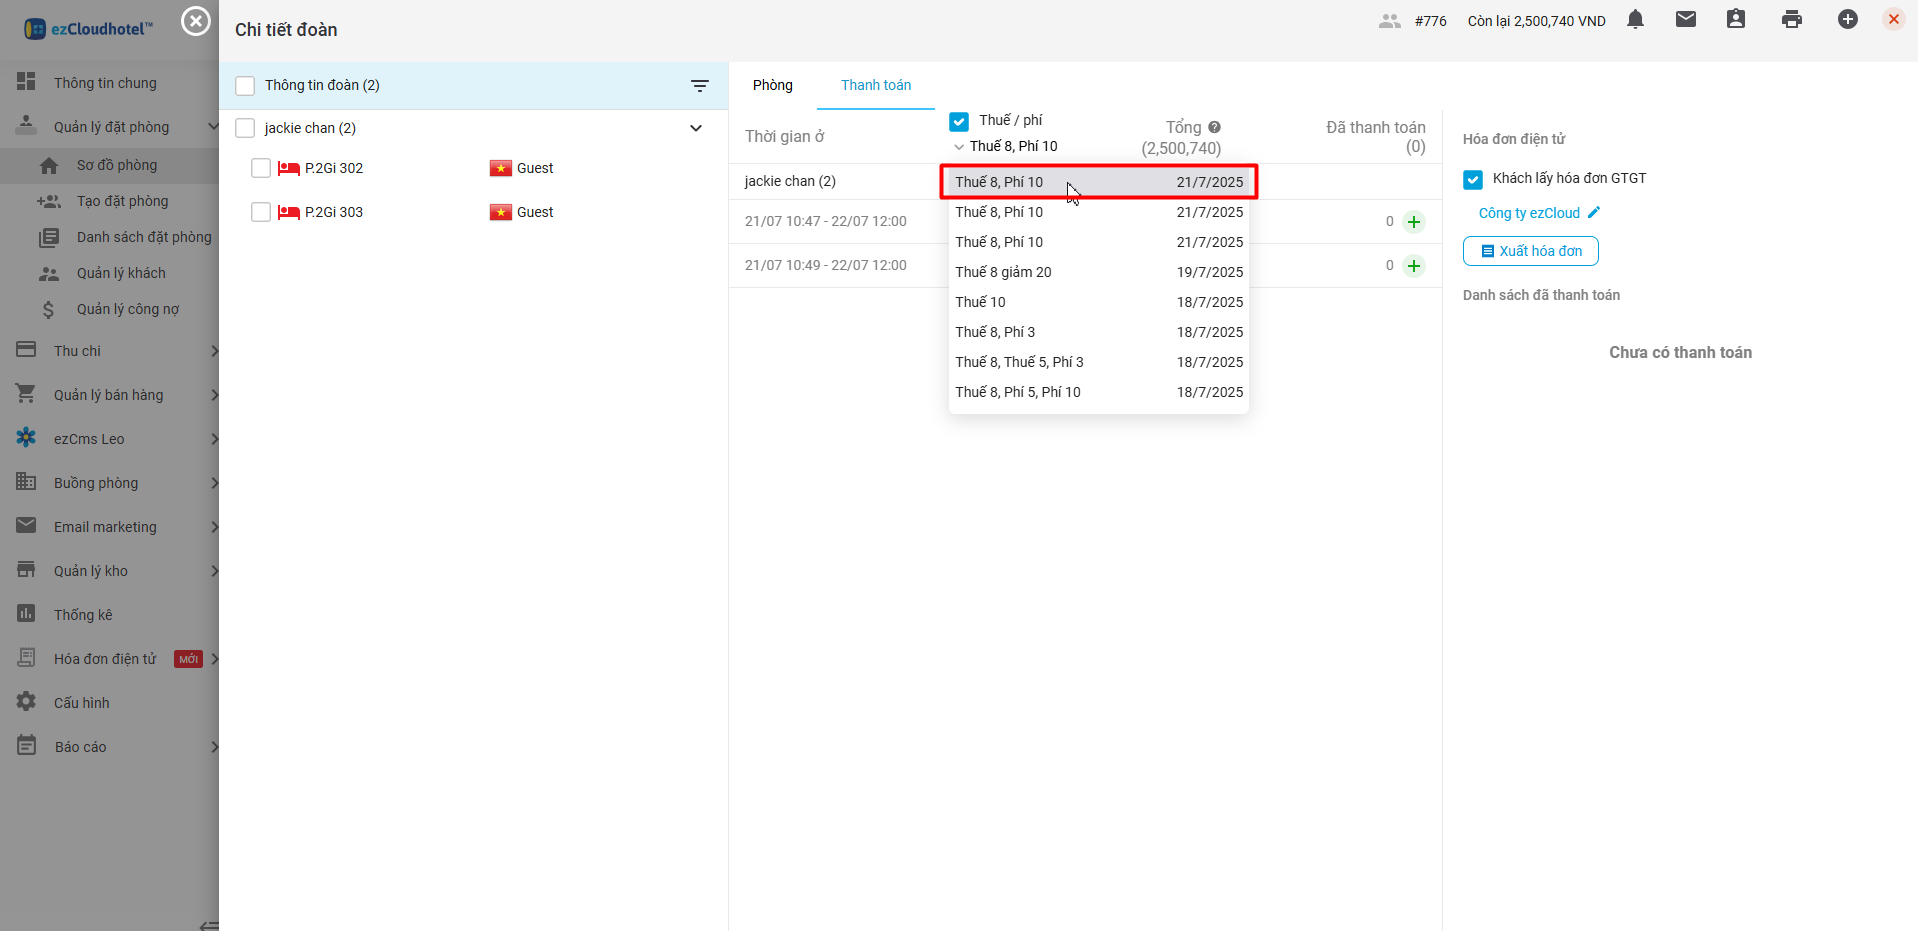This screenshot has width=1918, height=931.
Task: Open the mail envelope icon
Action: pyautogui.click(x=1685, y=20)
